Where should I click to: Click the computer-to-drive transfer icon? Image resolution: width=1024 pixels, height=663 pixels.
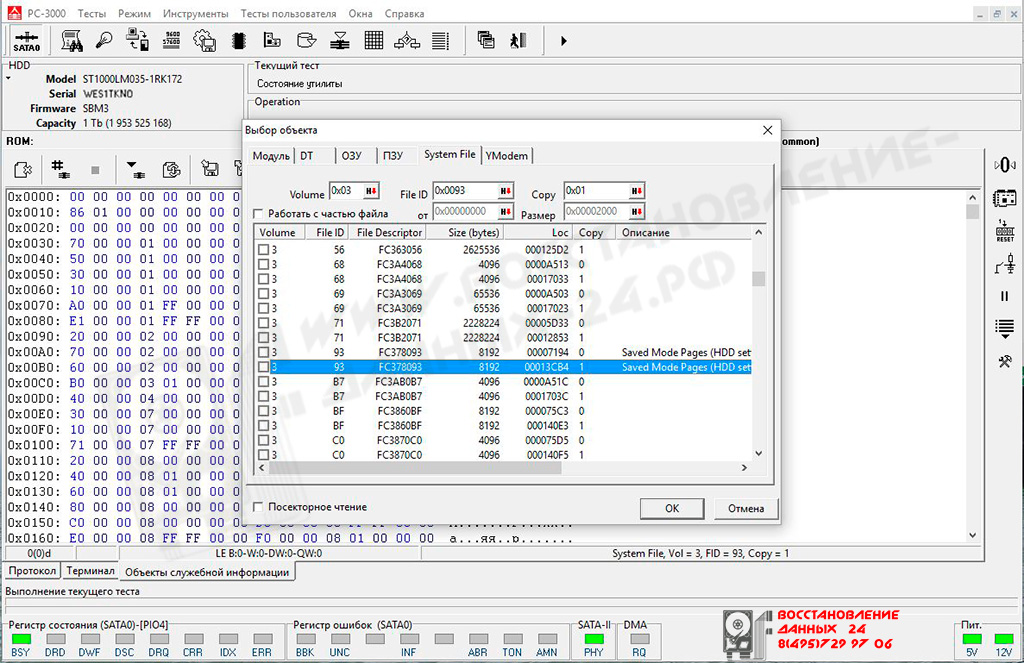137,40
